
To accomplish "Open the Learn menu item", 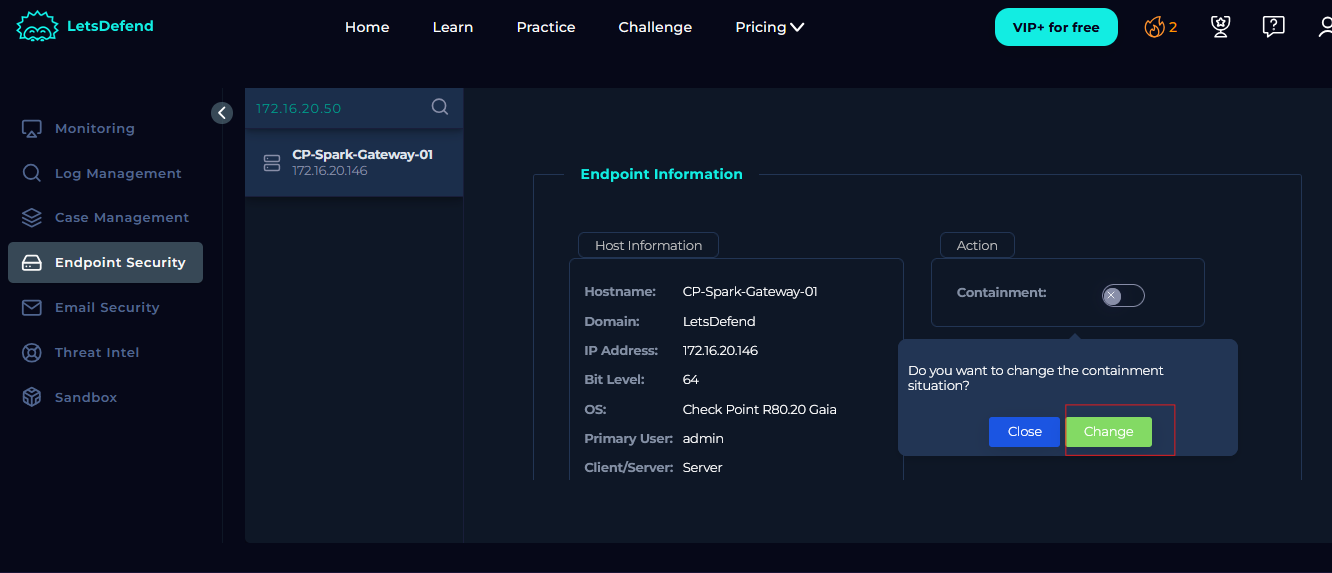I will click(x=453, y=27).
